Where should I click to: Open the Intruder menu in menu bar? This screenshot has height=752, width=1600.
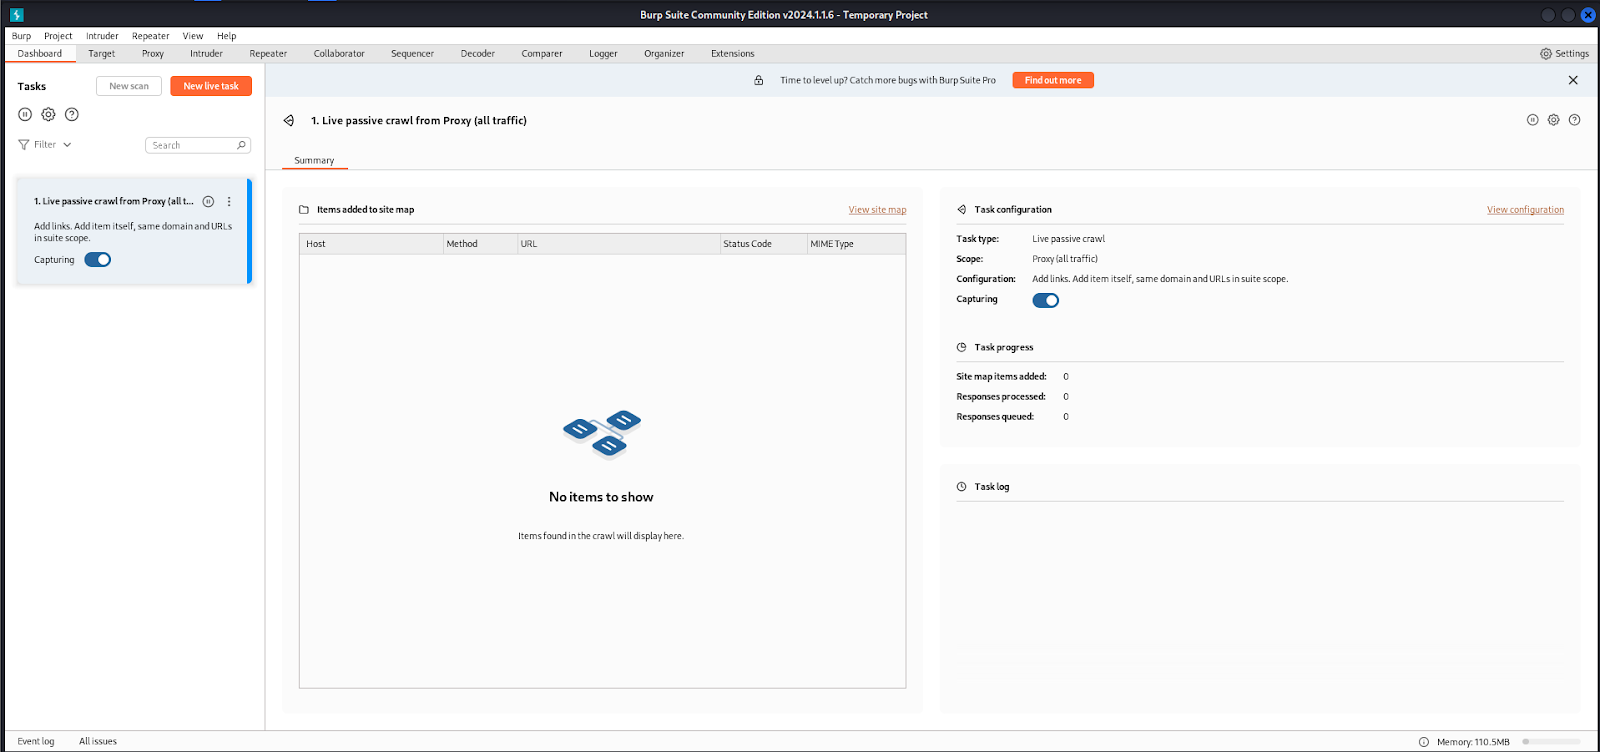tap(102, 36)
